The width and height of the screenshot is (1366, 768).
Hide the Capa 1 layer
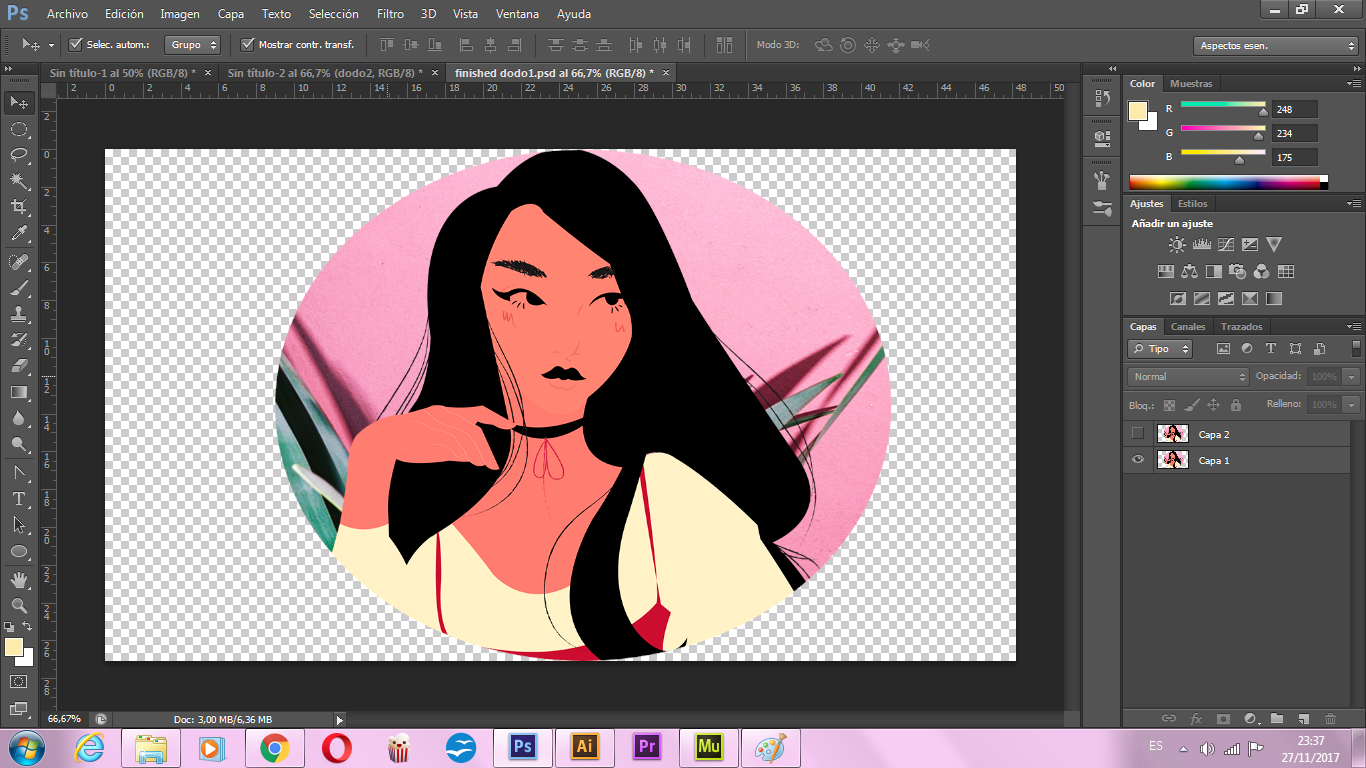[x=1137, y=460]
